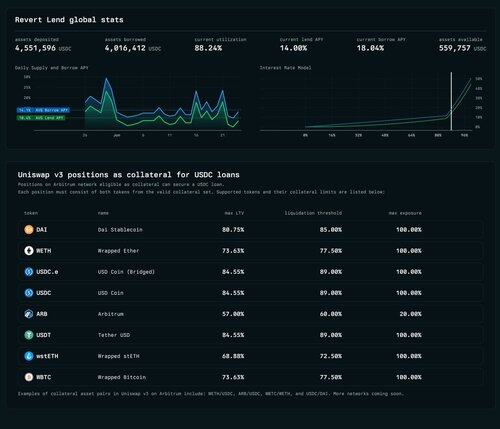500x429 pixels.
Task: Click the token column header
Action: point(31,213)
